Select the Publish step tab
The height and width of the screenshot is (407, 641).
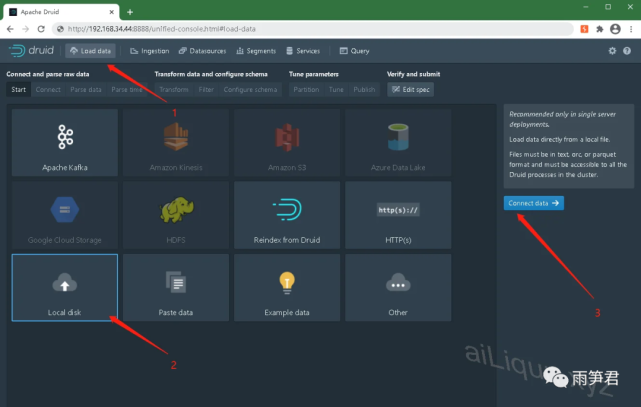point(364,89)
